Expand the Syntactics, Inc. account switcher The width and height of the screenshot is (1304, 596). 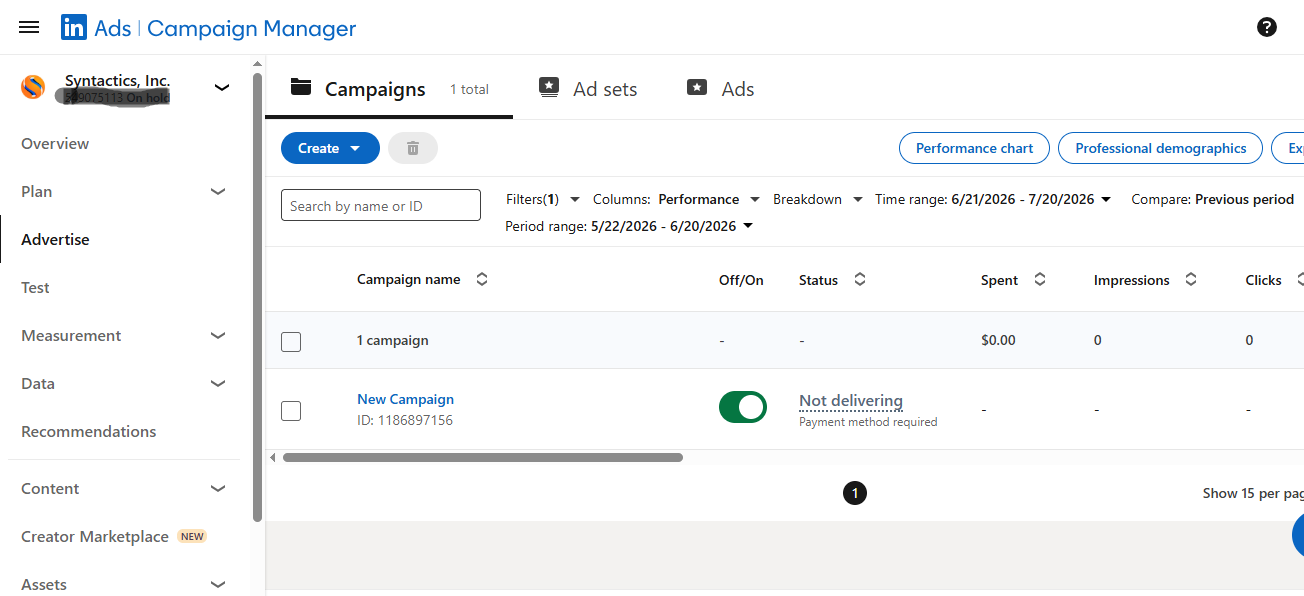tap(222, 88)
